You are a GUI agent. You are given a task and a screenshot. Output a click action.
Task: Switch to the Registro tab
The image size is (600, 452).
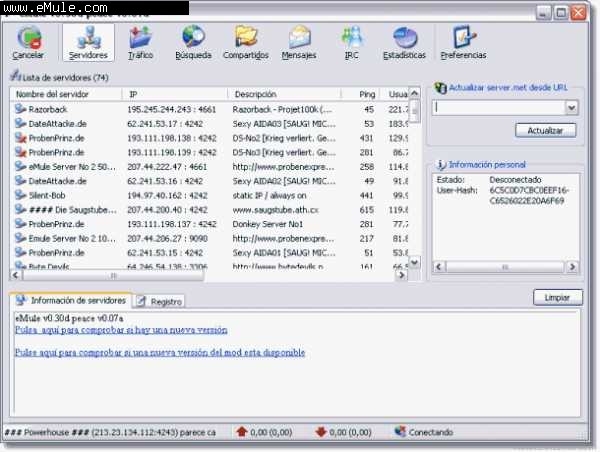coord(159,302)
